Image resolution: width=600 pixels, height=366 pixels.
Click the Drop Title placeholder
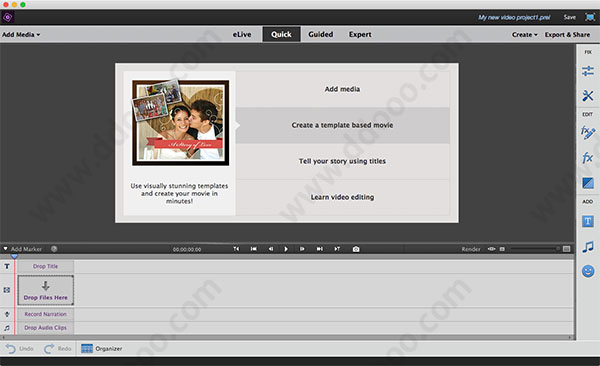pyautogui.click(x=46, y=266)
